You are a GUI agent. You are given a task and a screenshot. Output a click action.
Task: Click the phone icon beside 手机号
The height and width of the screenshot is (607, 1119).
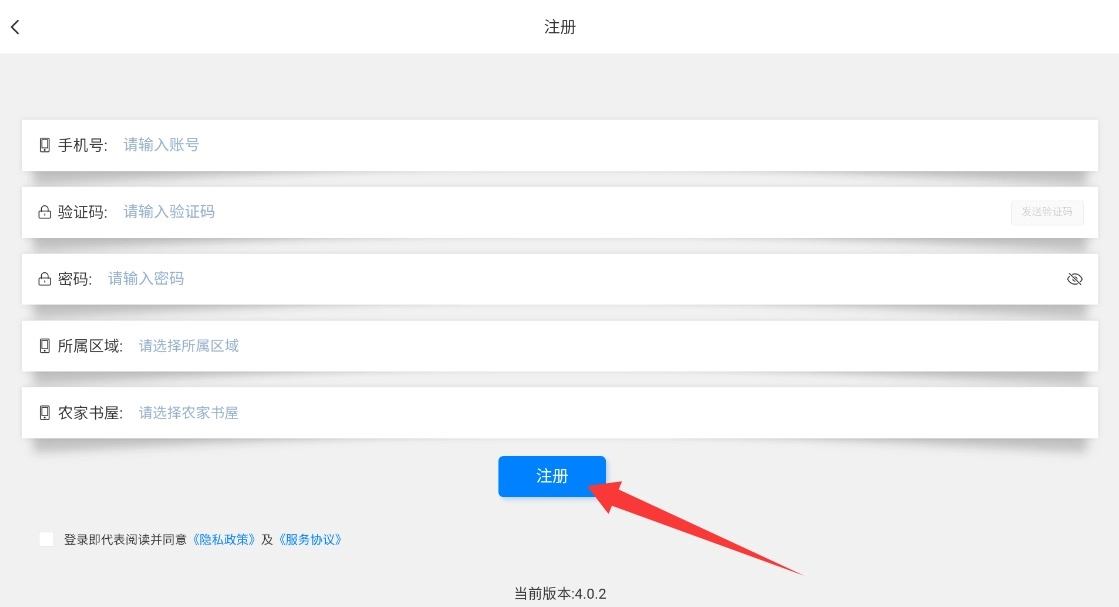point(44,145)
